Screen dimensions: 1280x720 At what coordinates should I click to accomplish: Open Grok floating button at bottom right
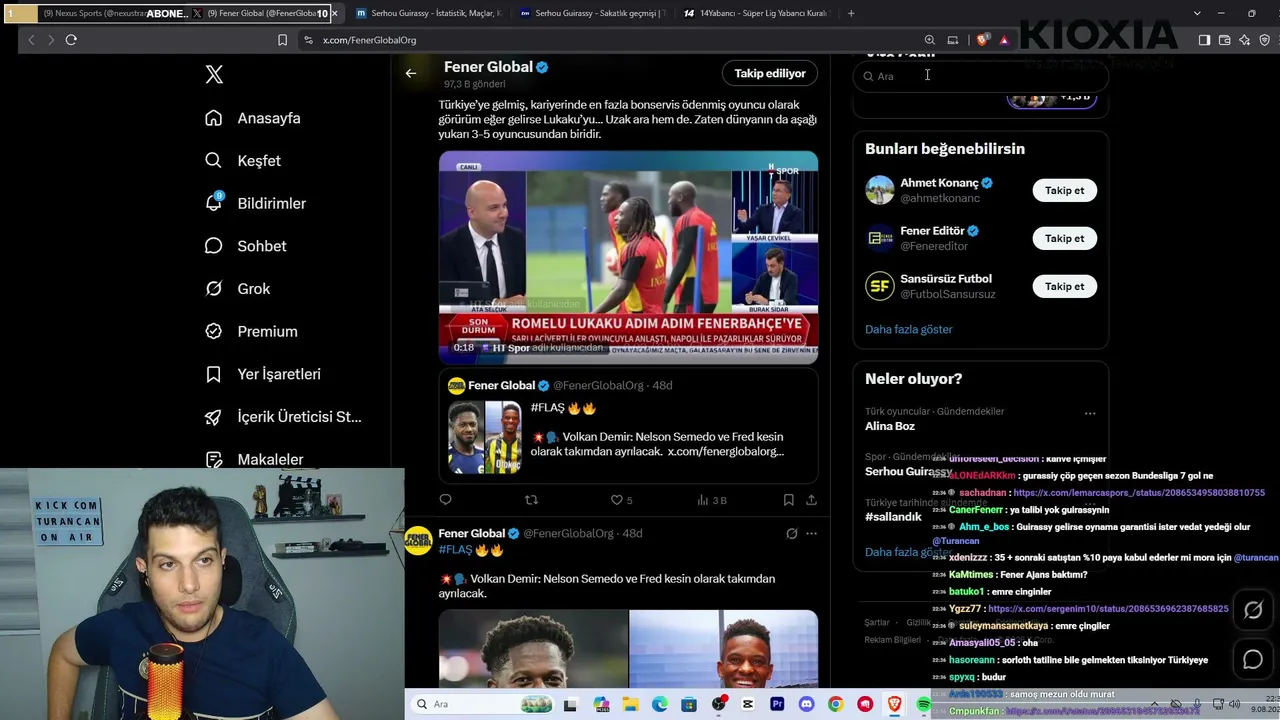[1253, 610]
